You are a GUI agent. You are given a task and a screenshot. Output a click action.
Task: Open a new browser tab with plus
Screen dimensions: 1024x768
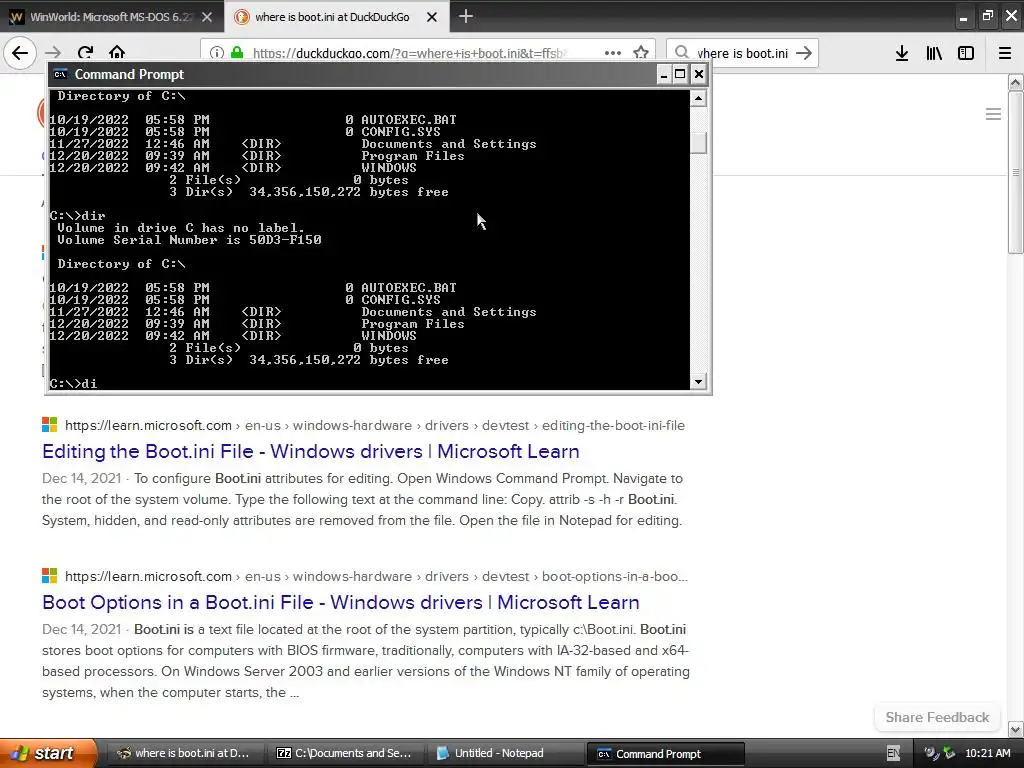(x=466, y=16)
